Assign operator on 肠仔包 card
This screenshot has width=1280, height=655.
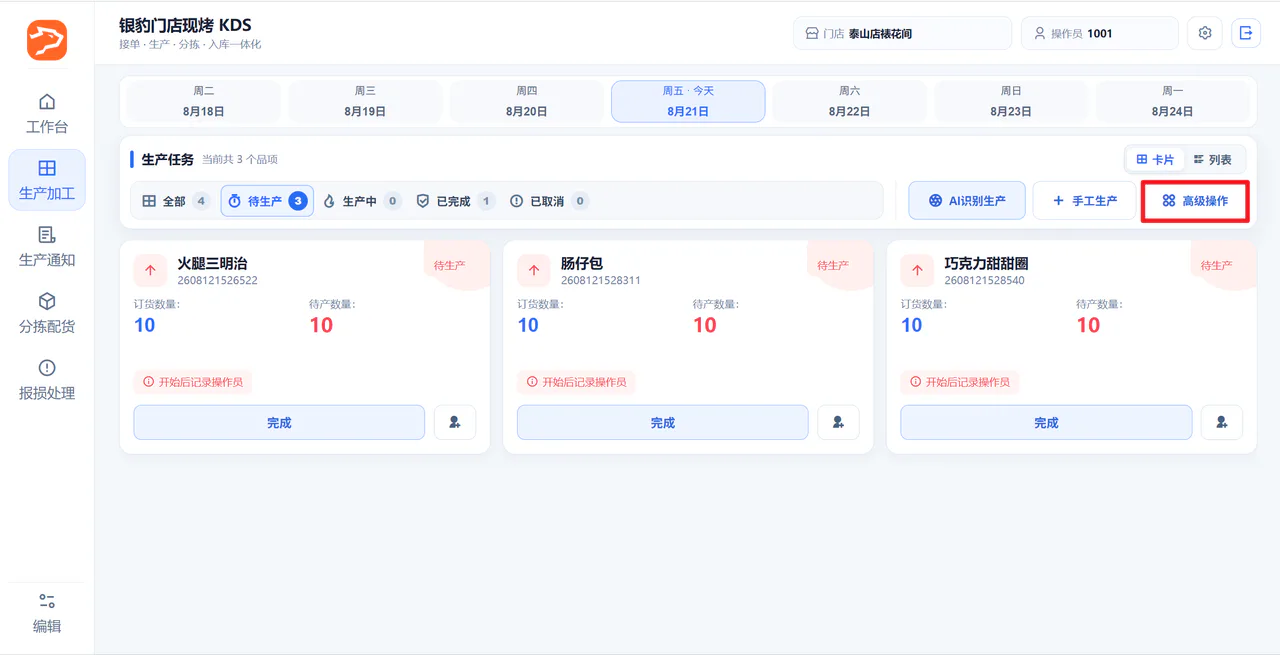tap(838, 422)
